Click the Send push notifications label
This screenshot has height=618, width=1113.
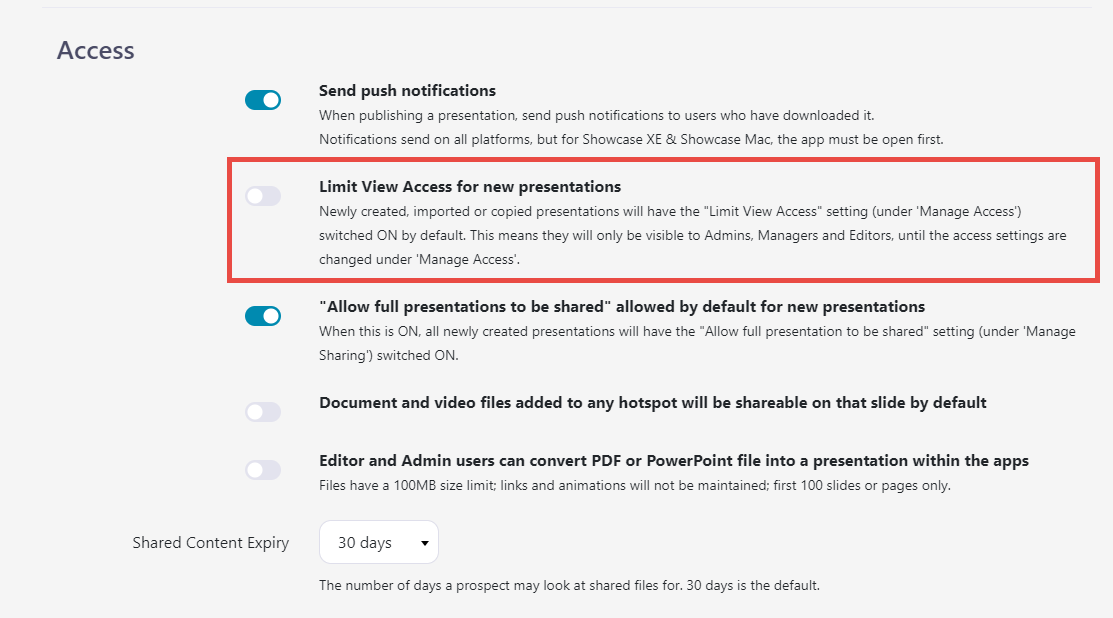407,91
